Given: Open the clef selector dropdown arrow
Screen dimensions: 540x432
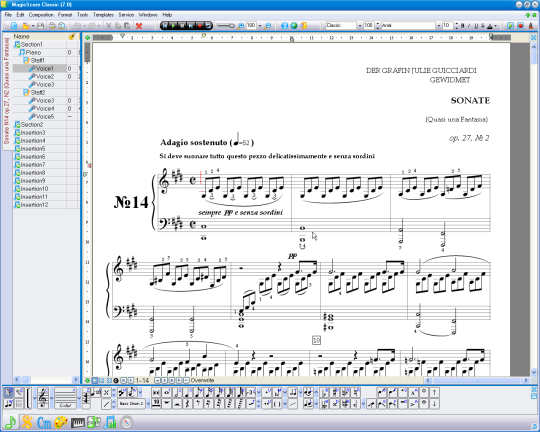Looking at the screenshot, I should 51,398.
